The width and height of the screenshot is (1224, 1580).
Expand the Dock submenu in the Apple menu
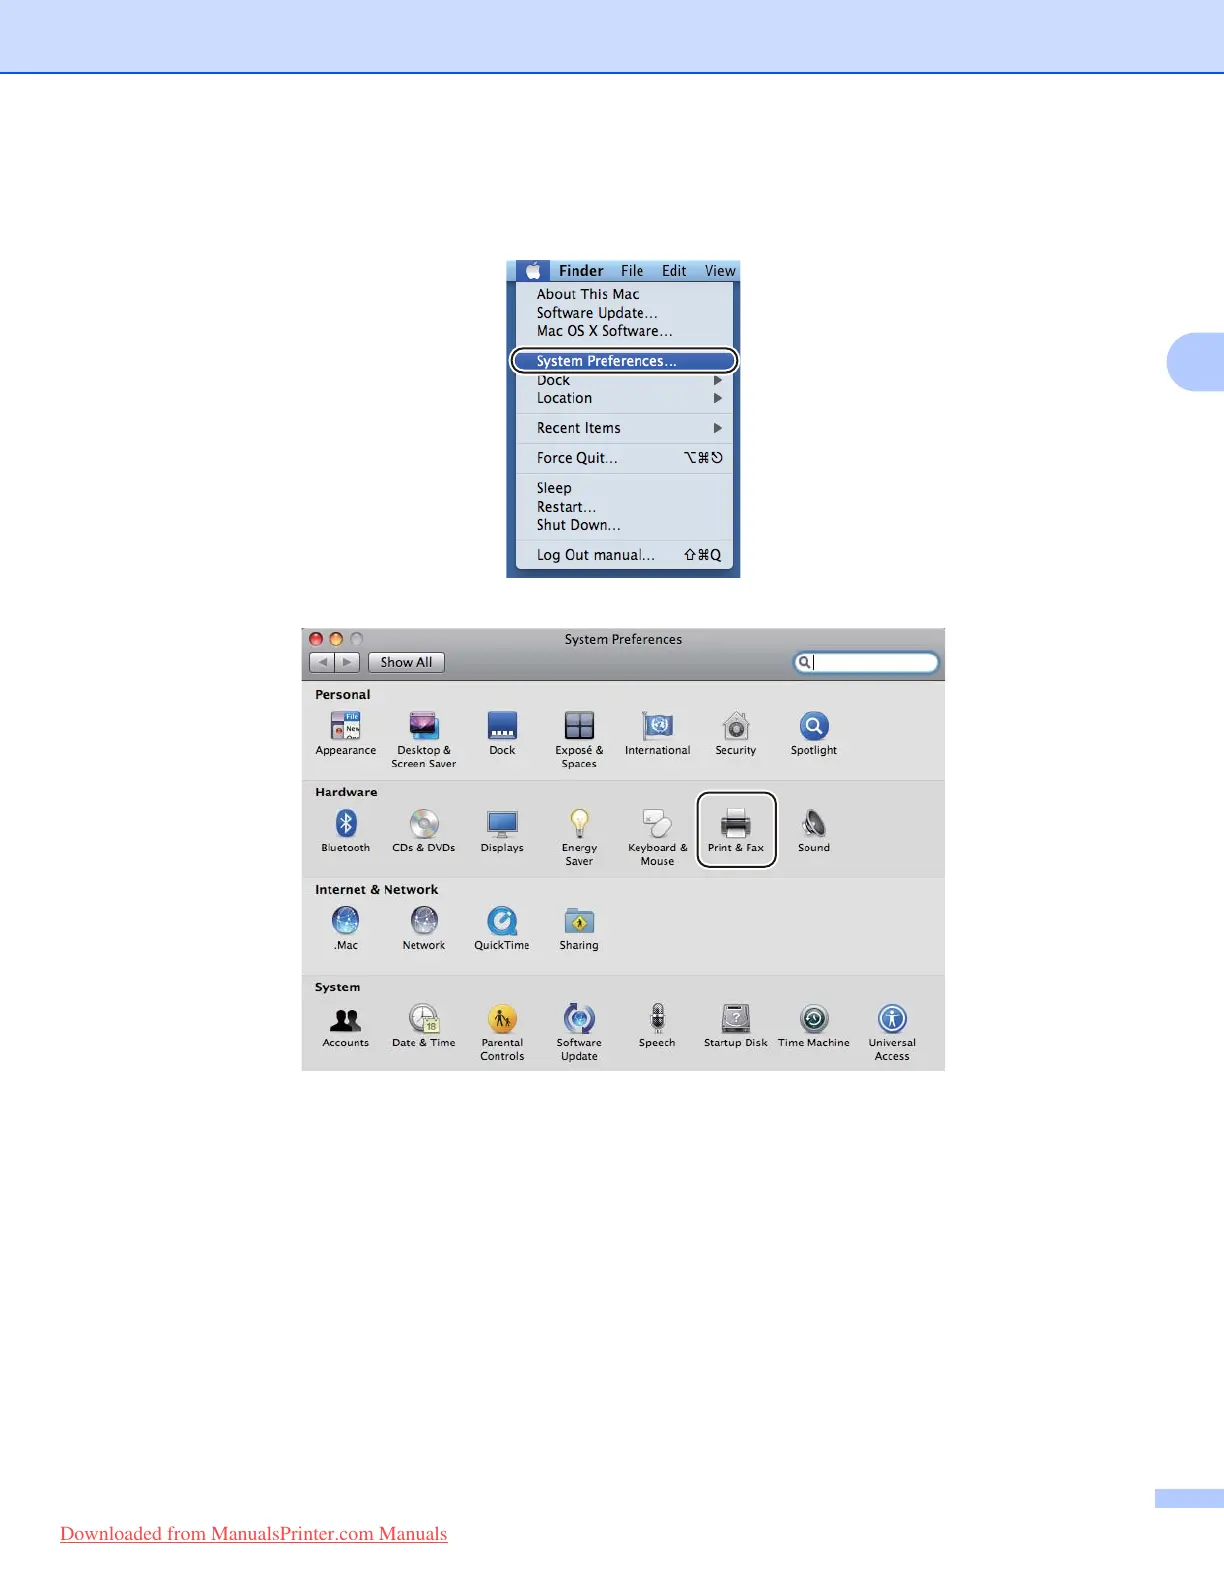(x=625, y=381)
